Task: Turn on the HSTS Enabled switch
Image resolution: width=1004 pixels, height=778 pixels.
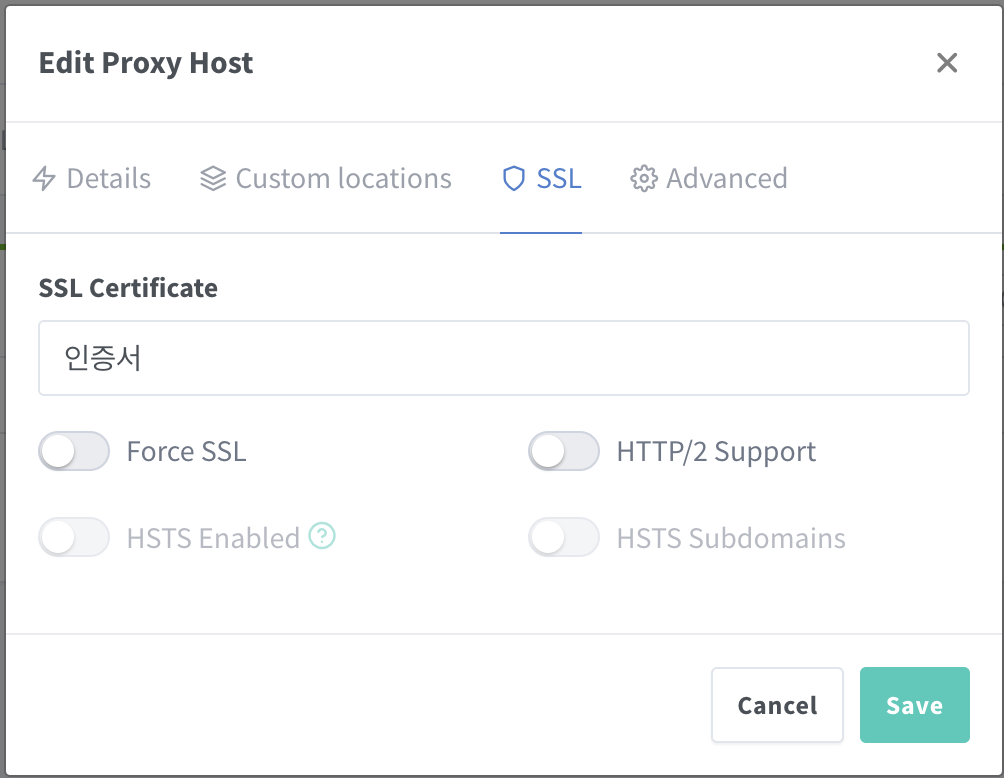Action: coord(74,538)
